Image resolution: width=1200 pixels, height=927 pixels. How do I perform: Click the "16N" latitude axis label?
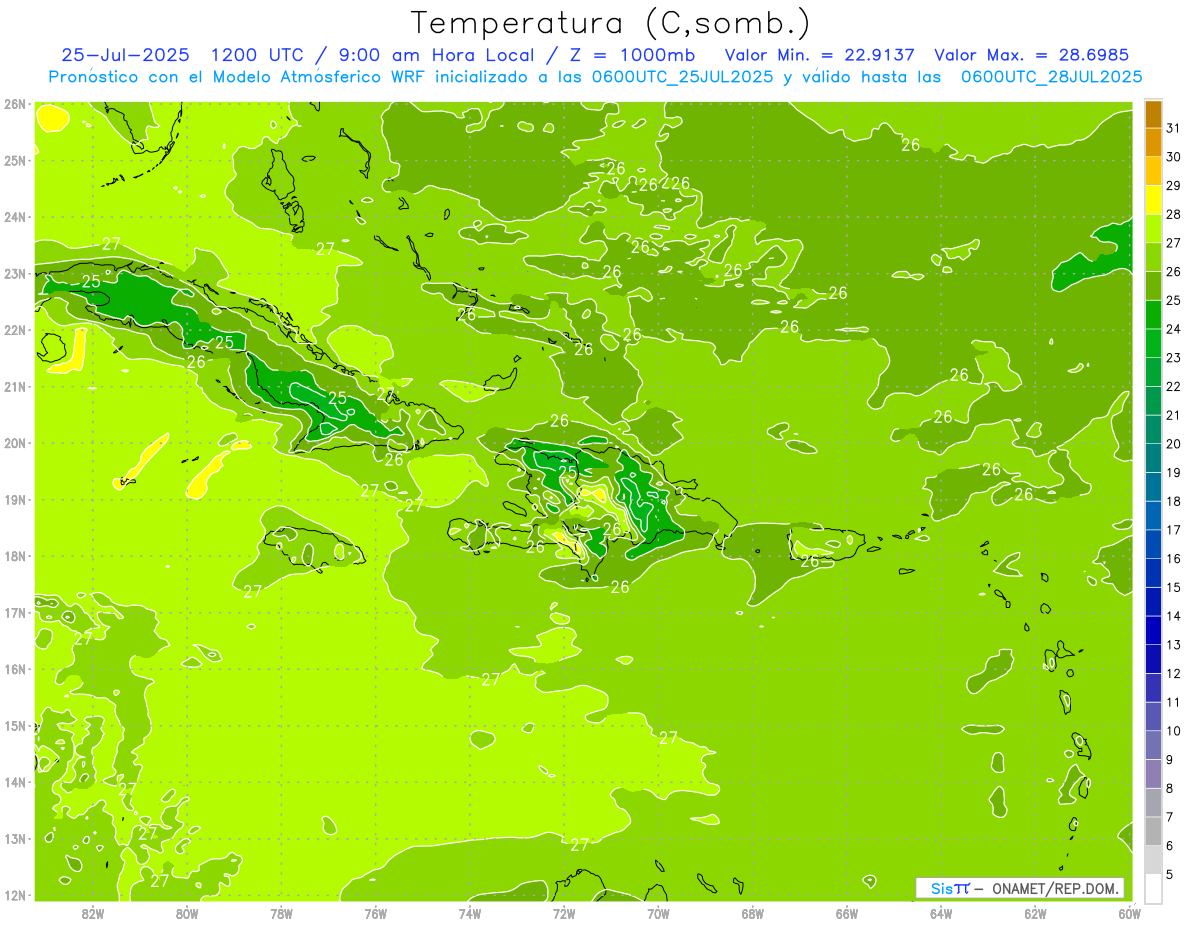point(15,669)
